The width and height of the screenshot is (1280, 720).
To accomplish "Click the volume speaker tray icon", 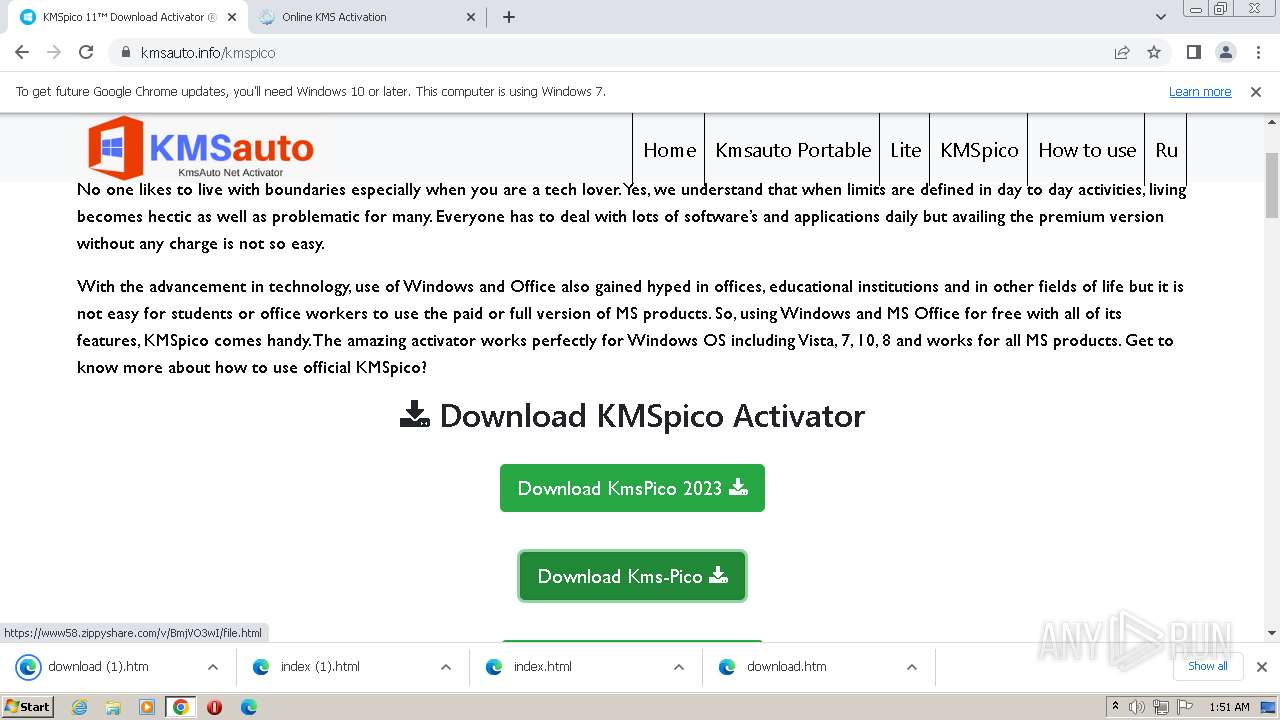I will point(1137,707).
